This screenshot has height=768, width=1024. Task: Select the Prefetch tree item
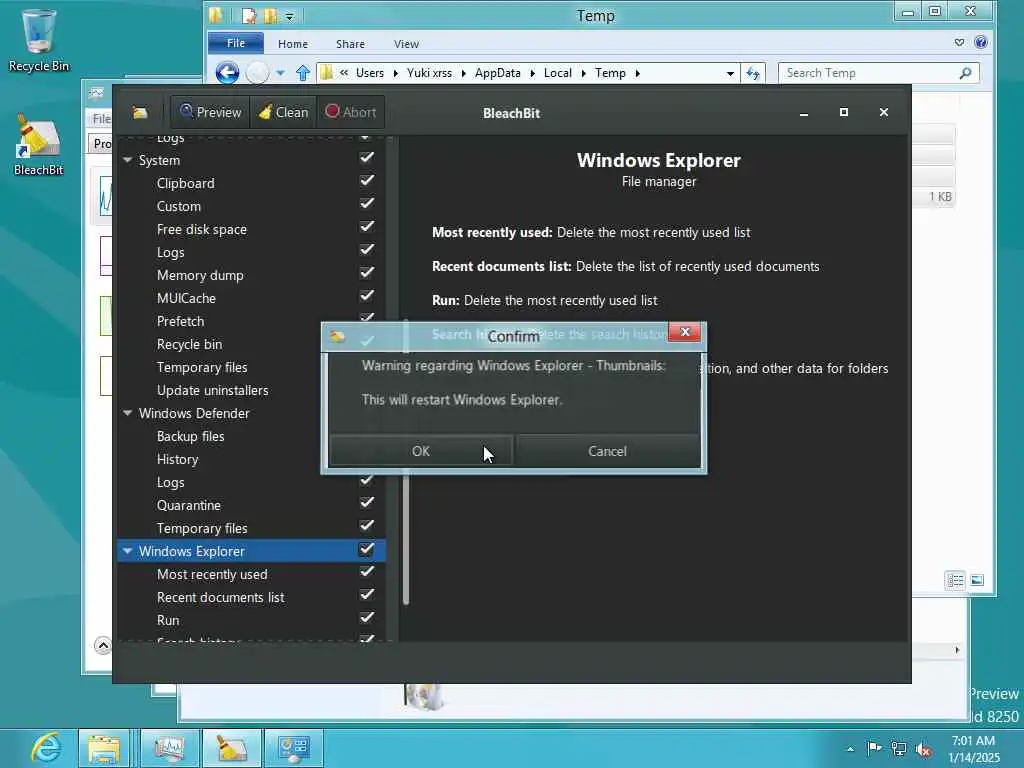tap(180, 321)
